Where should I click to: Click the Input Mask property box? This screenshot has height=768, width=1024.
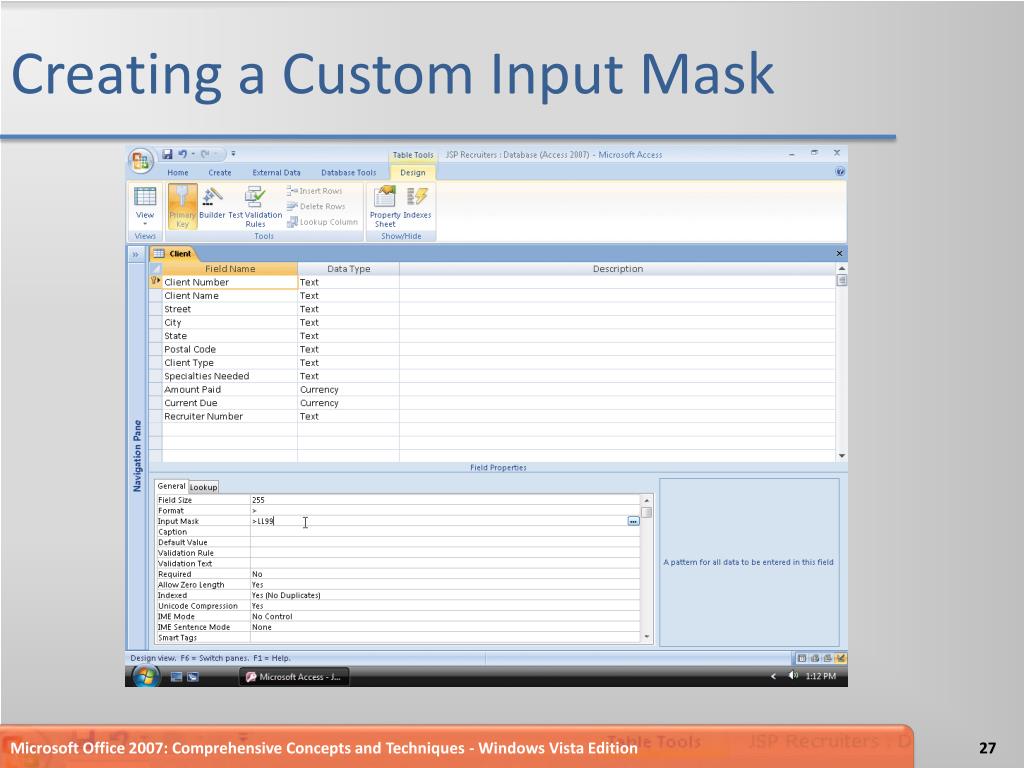(x=438, y=521)
